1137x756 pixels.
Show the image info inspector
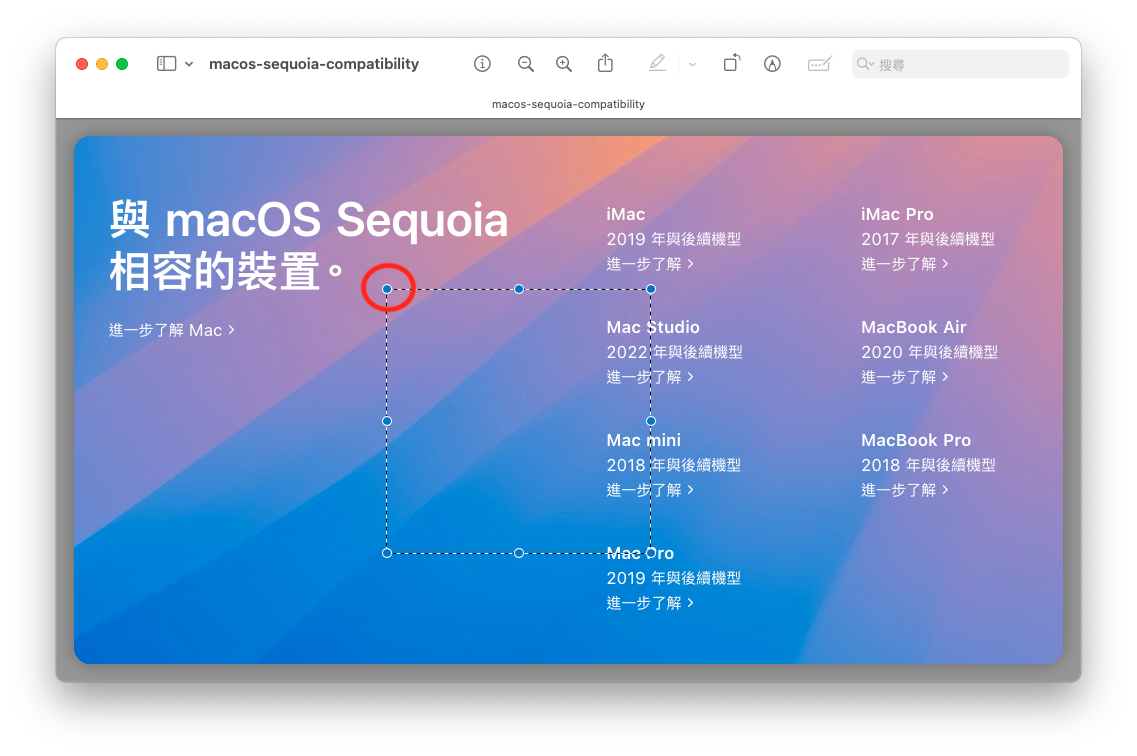click(x=482, y=64)
